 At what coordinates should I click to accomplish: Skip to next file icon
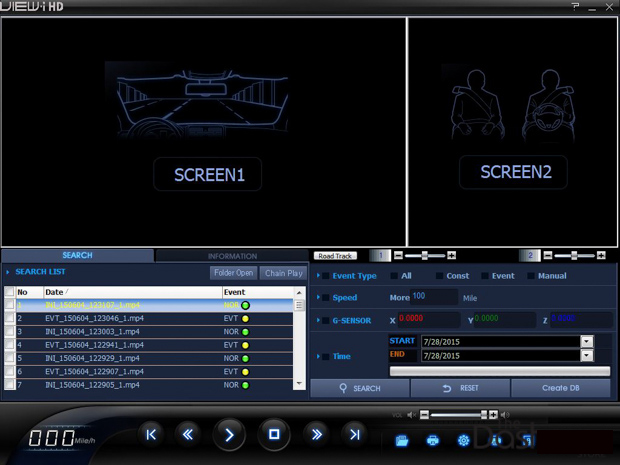(x=353, y=434)
